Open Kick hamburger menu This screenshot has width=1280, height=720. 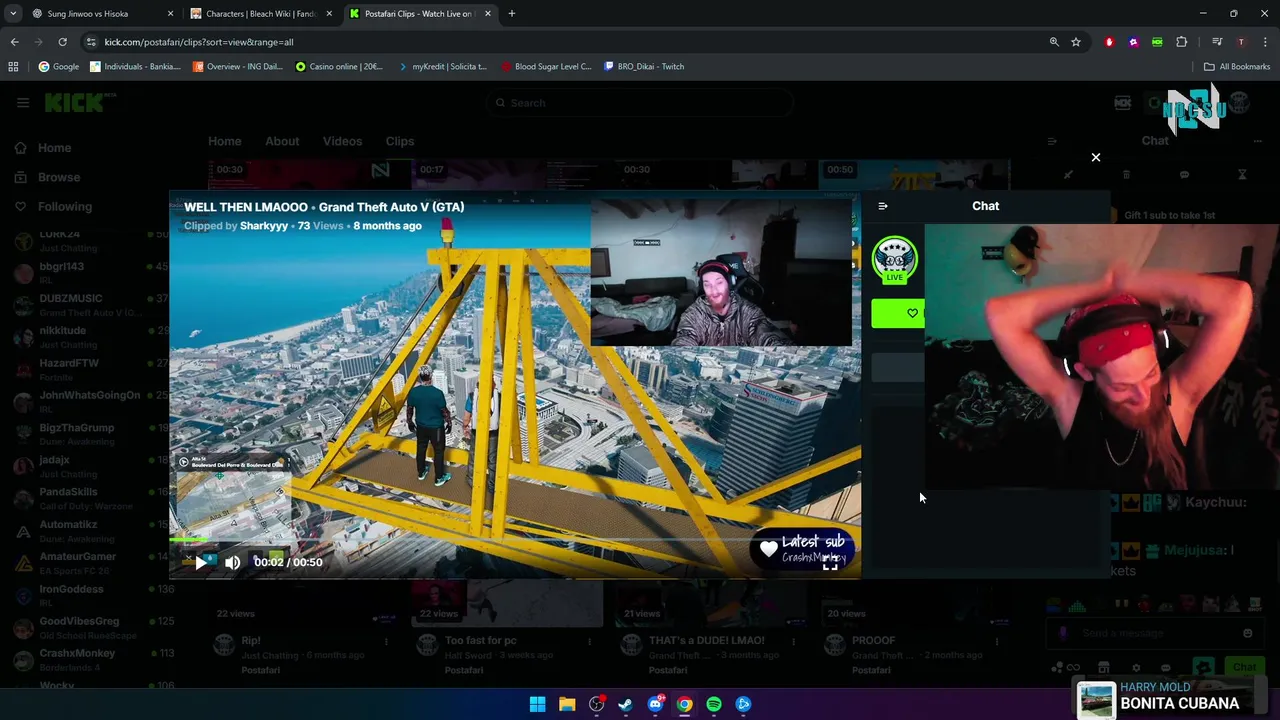pyautogui.click(x=23, y=102)
